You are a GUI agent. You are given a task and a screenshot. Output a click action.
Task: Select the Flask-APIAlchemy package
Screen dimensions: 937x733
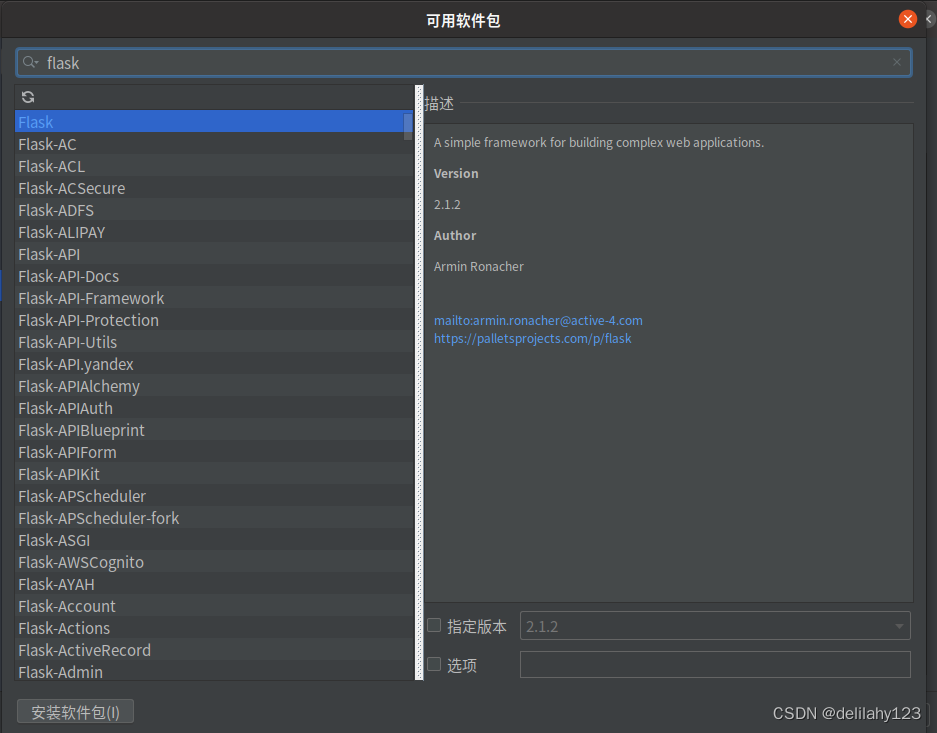214,386
